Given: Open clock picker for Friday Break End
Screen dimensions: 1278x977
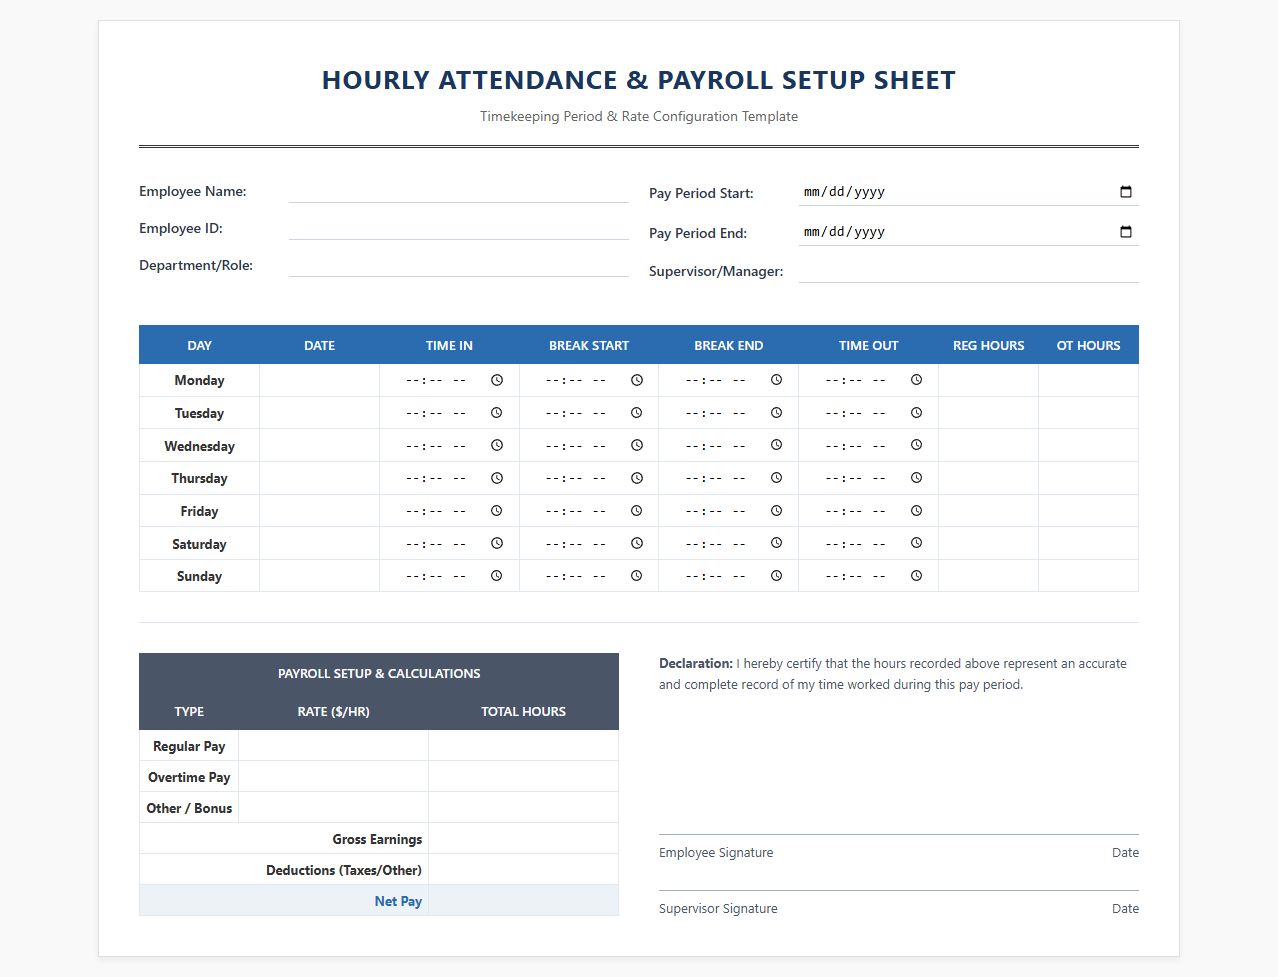Looking at the screenshot, I should click(x=777, y=511).
